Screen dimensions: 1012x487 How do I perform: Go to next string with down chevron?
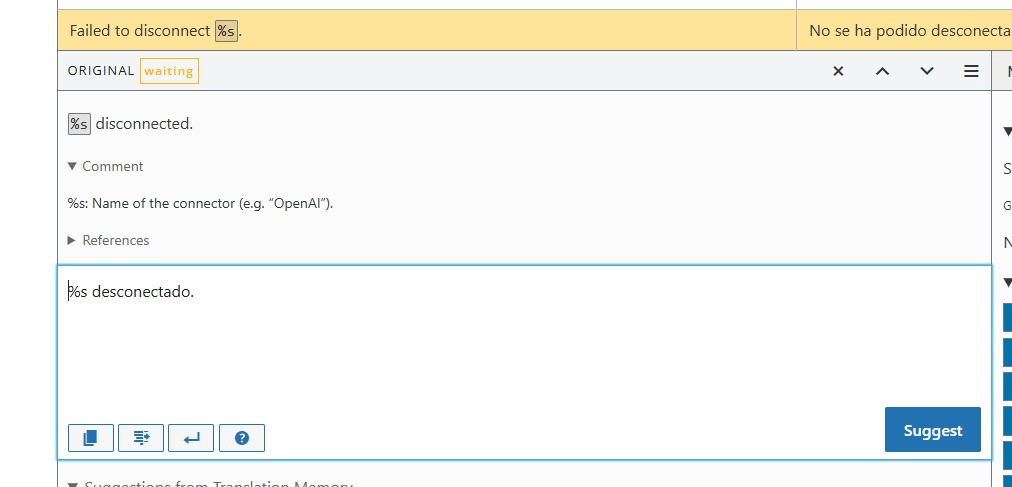pyautogui.click(x=927, y=71)
